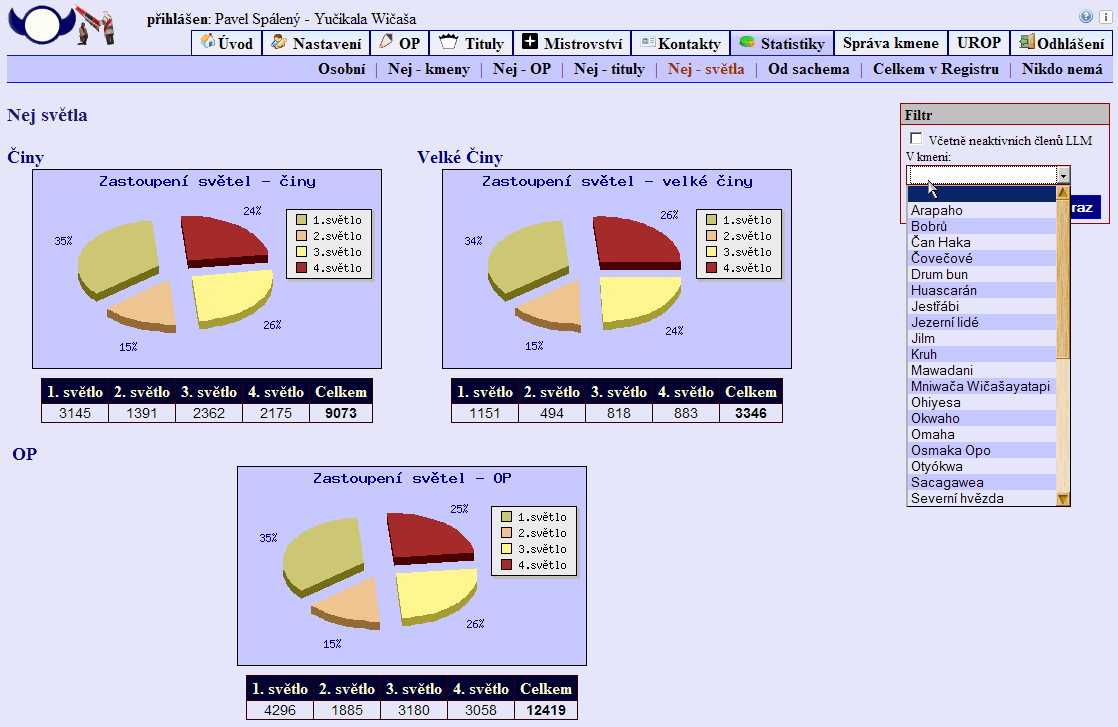
Task: Open the Úvod home tab
Action: (226, 43)
